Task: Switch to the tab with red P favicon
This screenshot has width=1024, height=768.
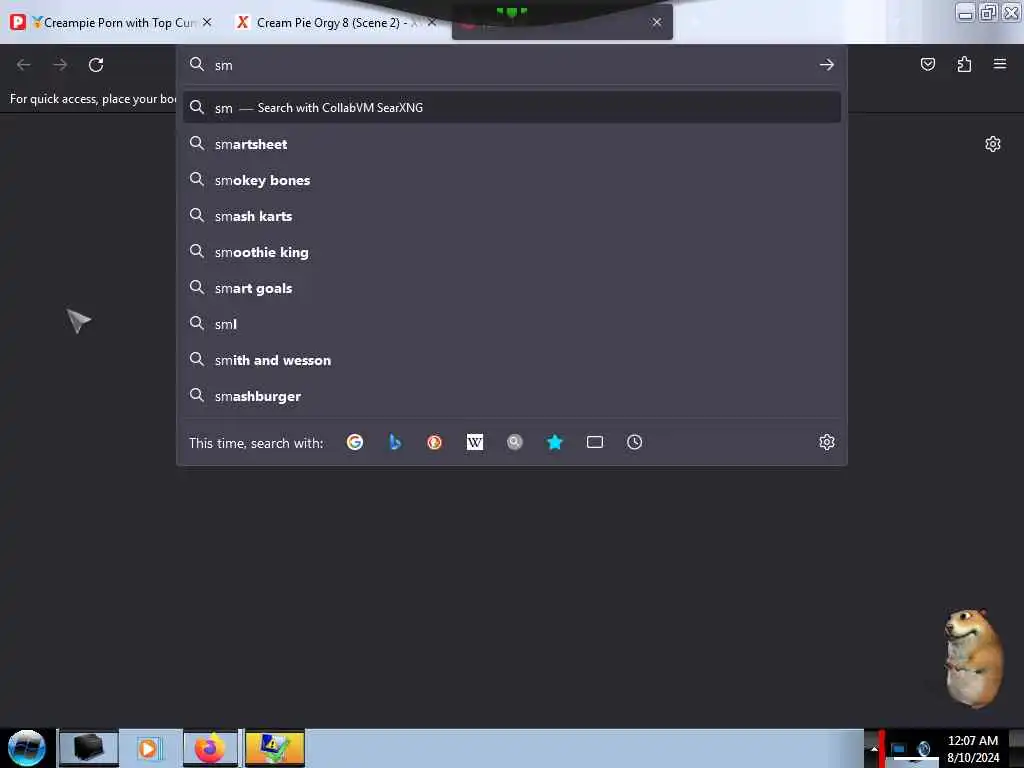Action: point(111,22)
